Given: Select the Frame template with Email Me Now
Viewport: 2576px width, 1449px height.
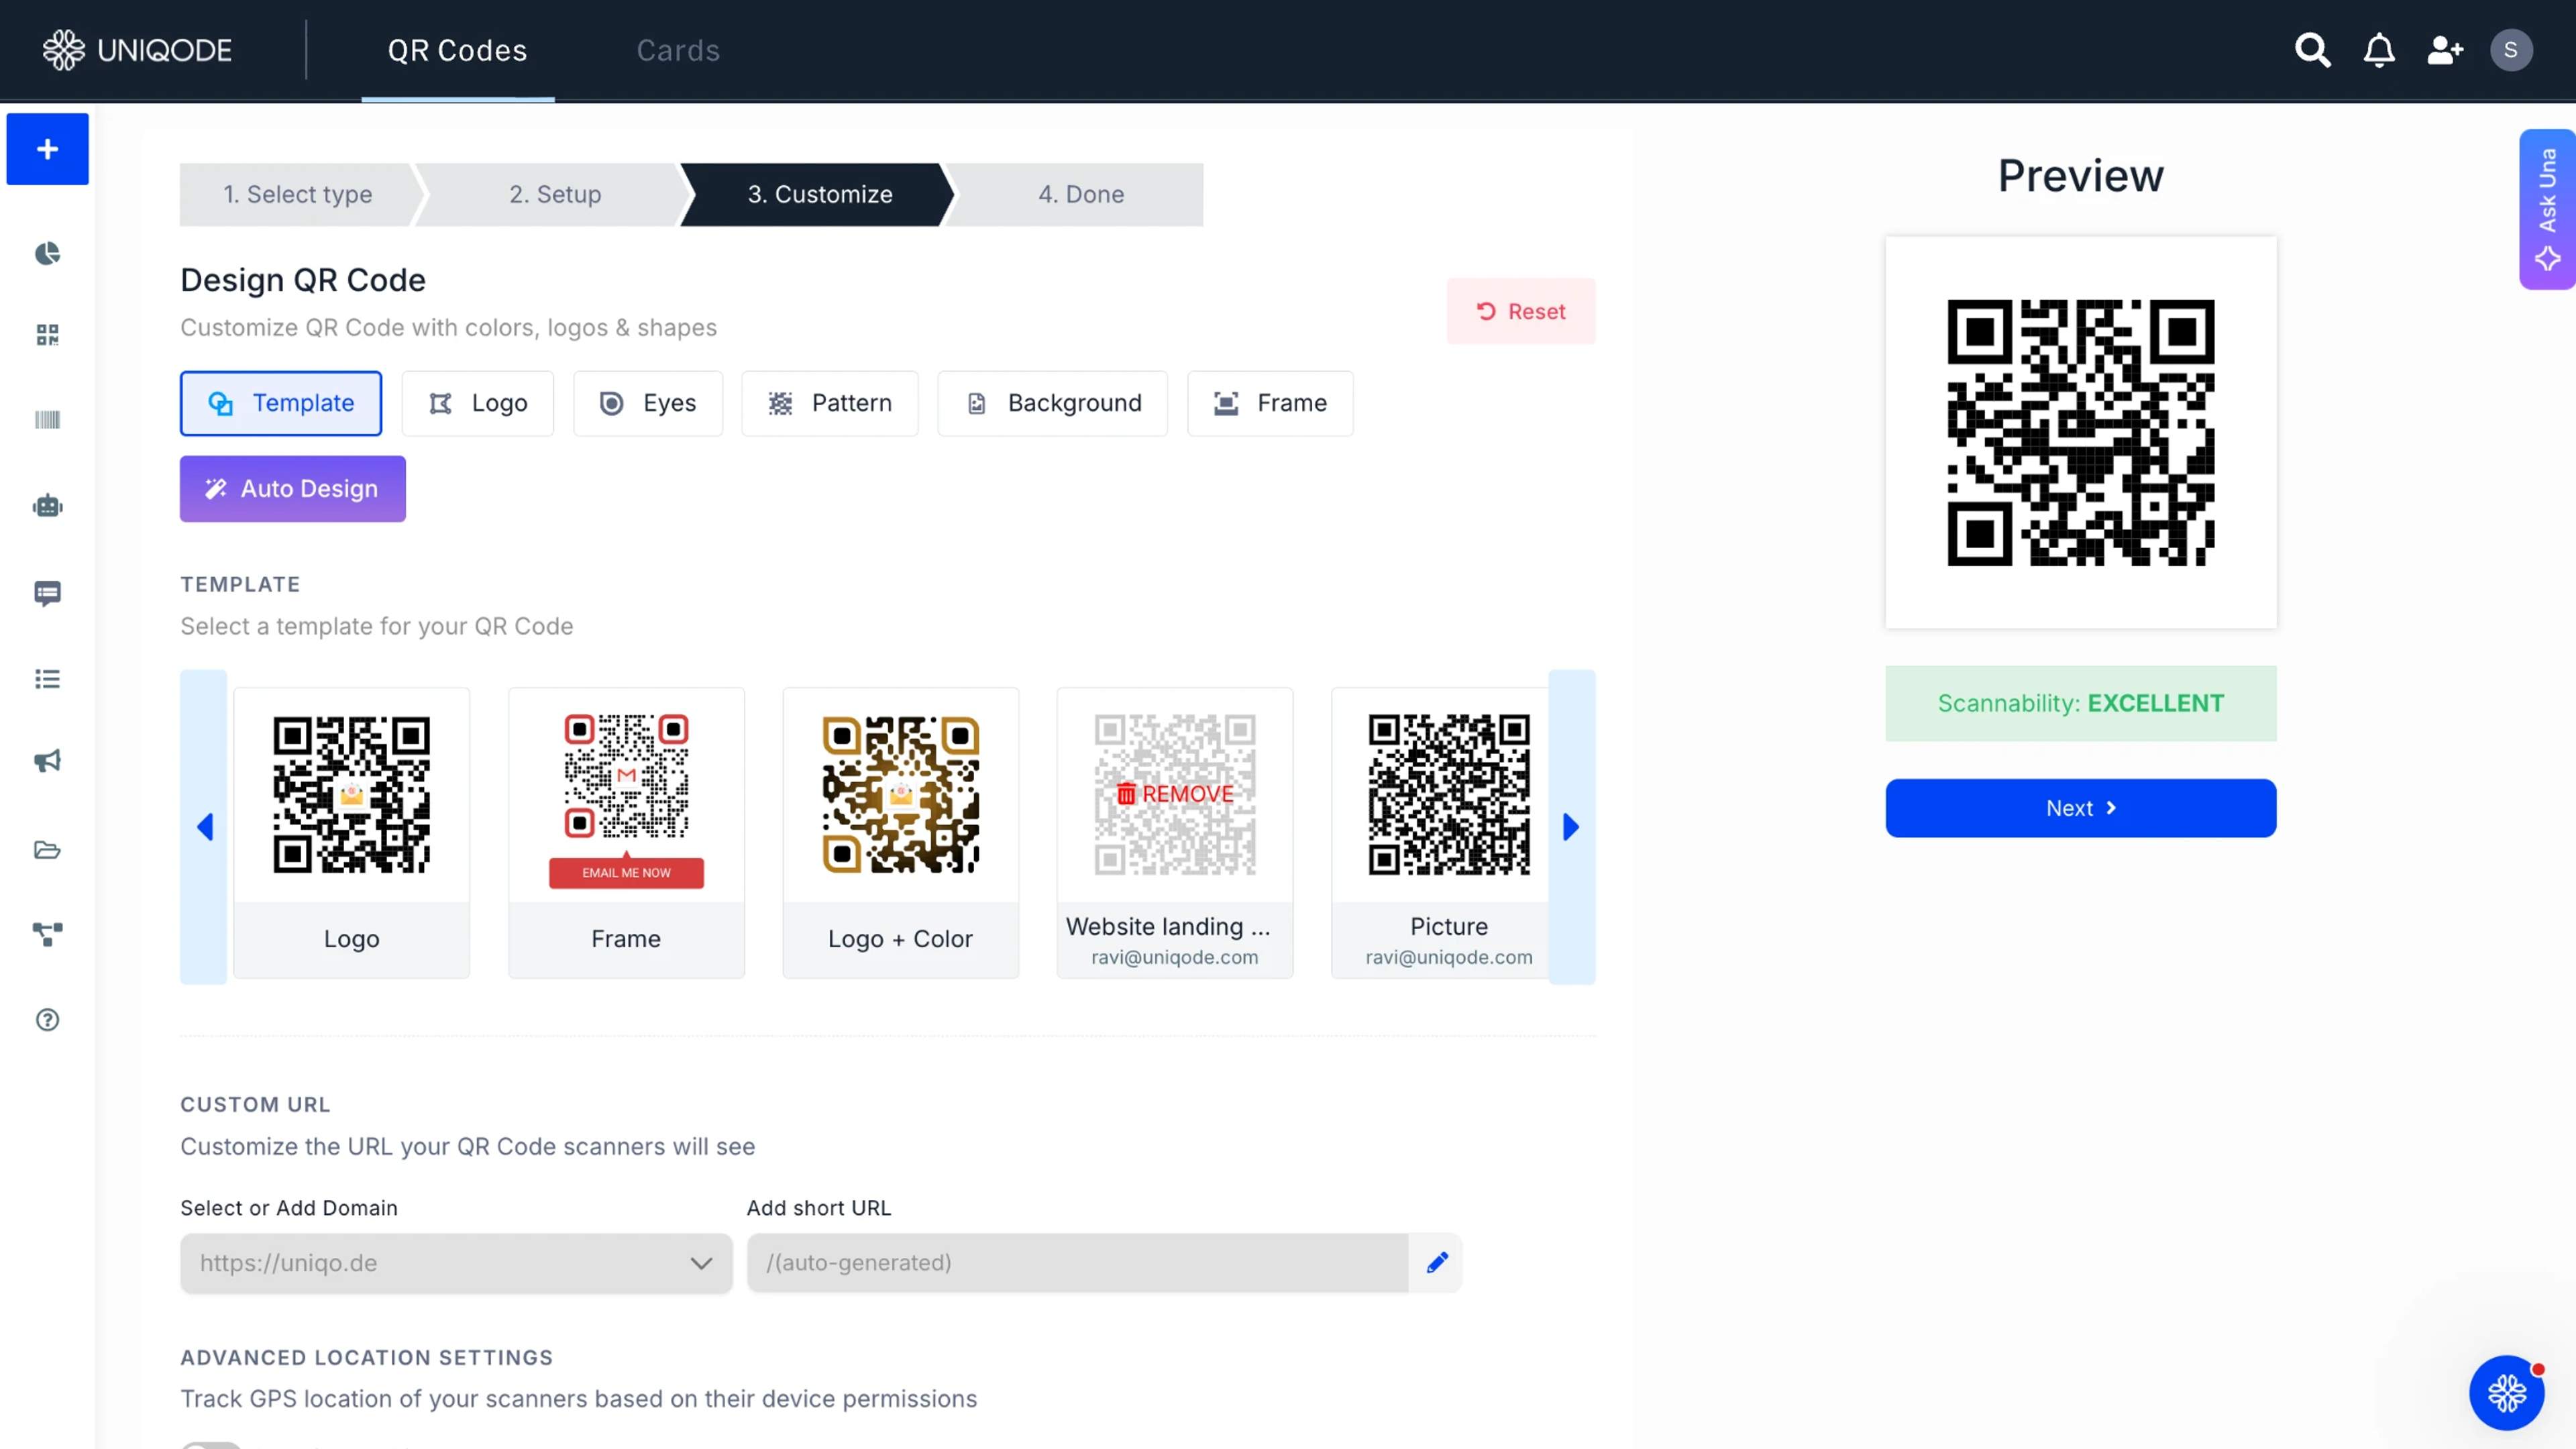Looking at the screenshot, I should tap(626, 832).
